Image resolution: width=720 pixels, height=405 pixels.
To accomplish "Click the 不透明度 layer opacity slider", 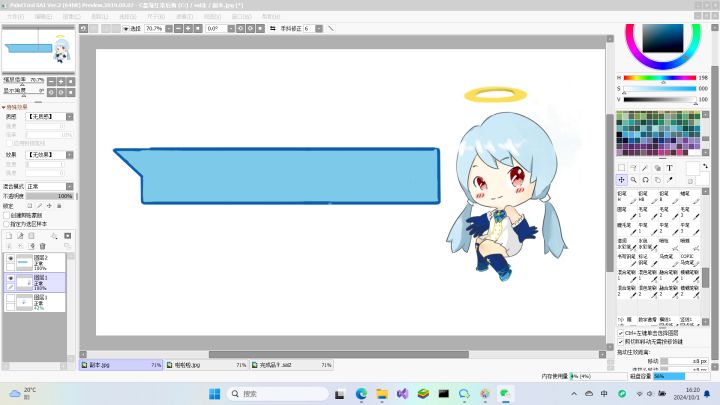I will point(49,196).
